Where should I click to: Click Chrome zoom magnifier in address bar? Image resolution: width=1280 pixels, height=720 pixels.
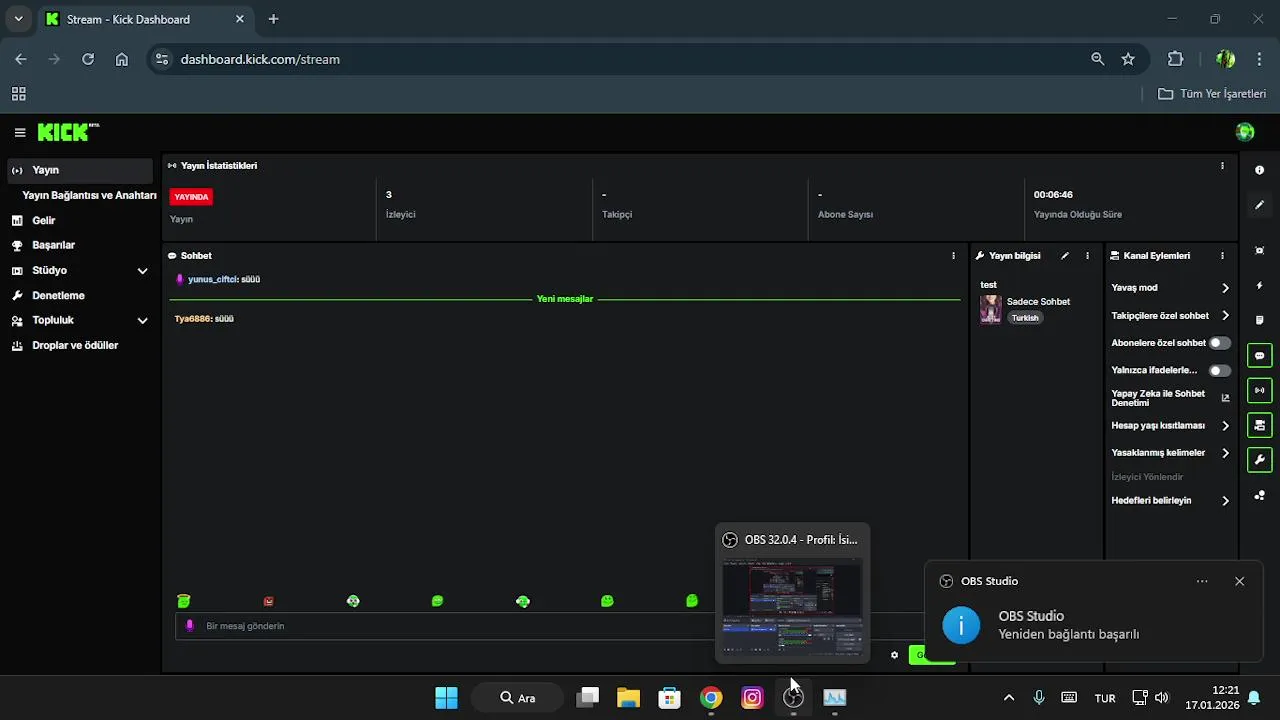tap(1098, 59)
